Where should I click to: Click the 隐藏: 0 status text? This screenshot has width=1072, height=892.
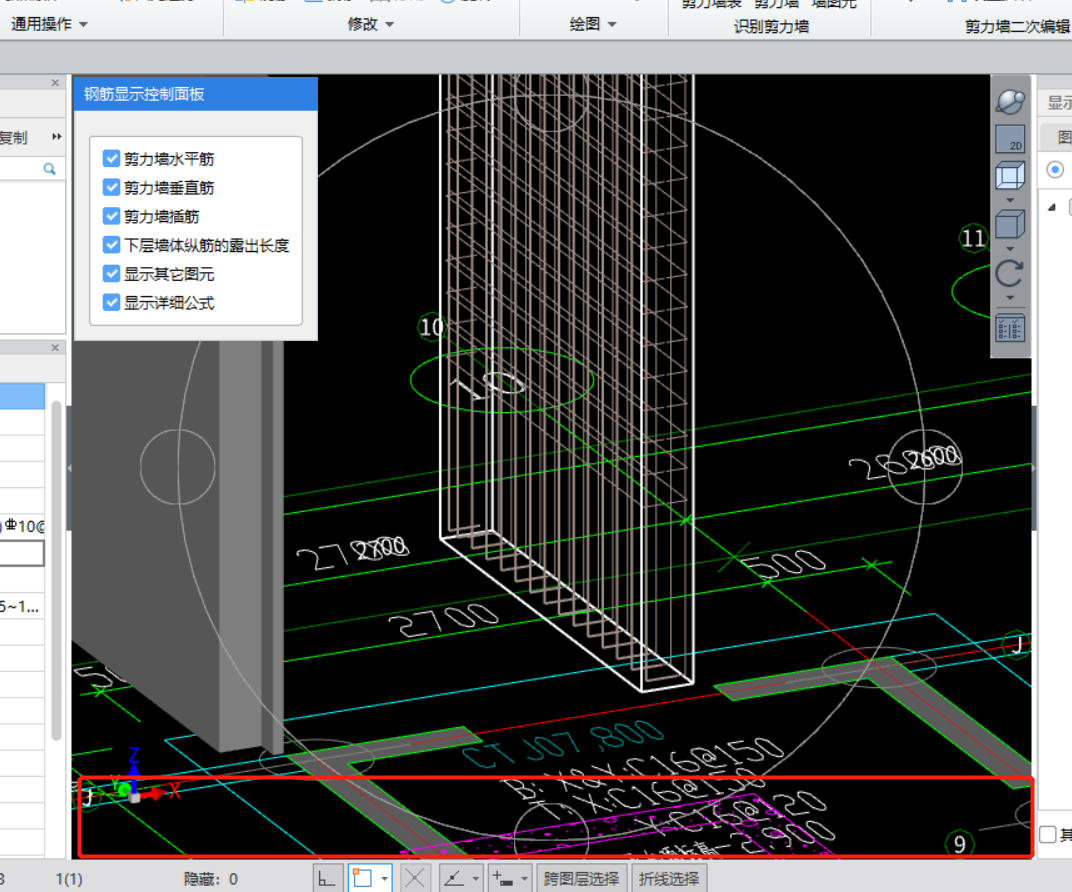pyautogui.click(x=211, y=879)
